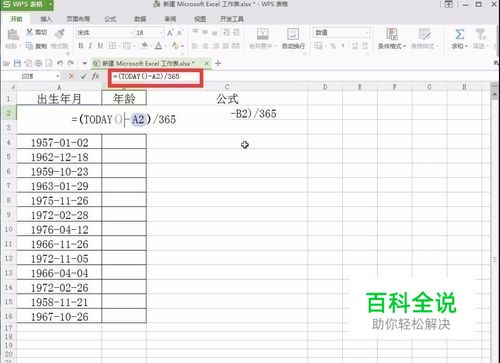Open the View (视图) ribbon tab

click(x=200, y=19)
